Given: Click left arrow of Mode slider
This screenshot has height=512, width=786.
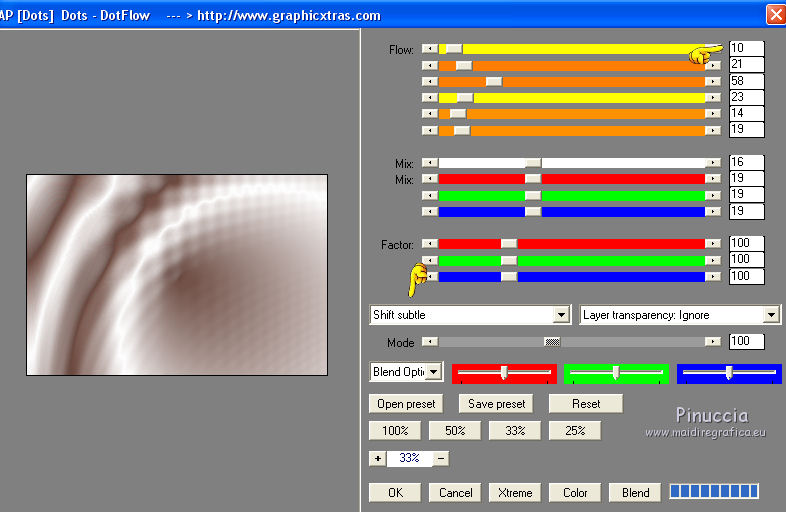Looking at the screenshot, I should coord(430,342).
